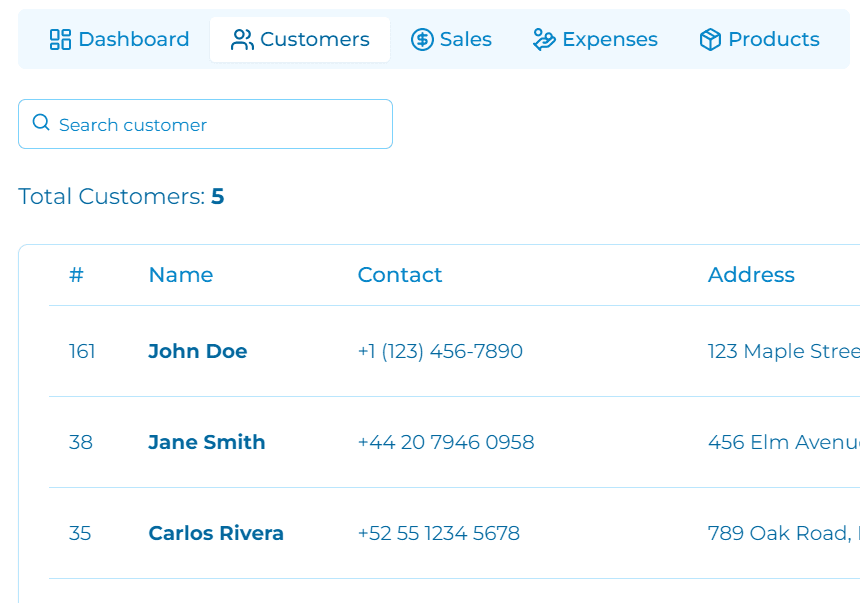Click the Customers people icon
The width and height of the screenshot is (860, 603).
[x=242, y=40]
